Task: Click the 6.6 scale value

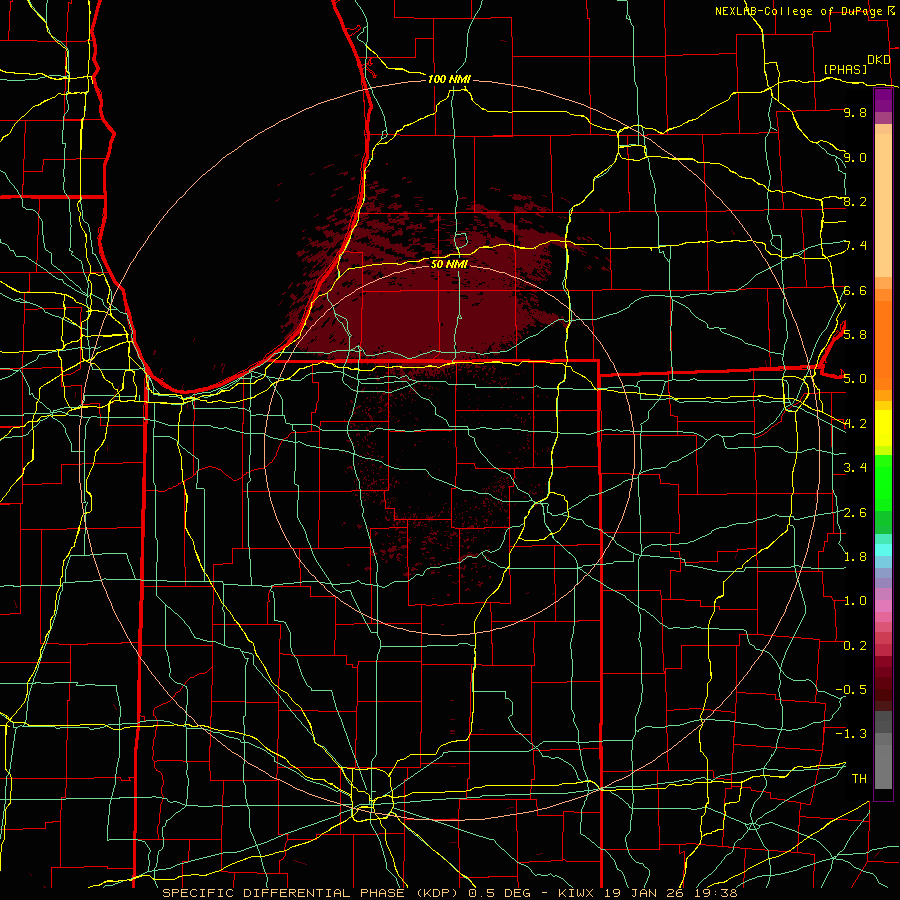Action: 855,290
